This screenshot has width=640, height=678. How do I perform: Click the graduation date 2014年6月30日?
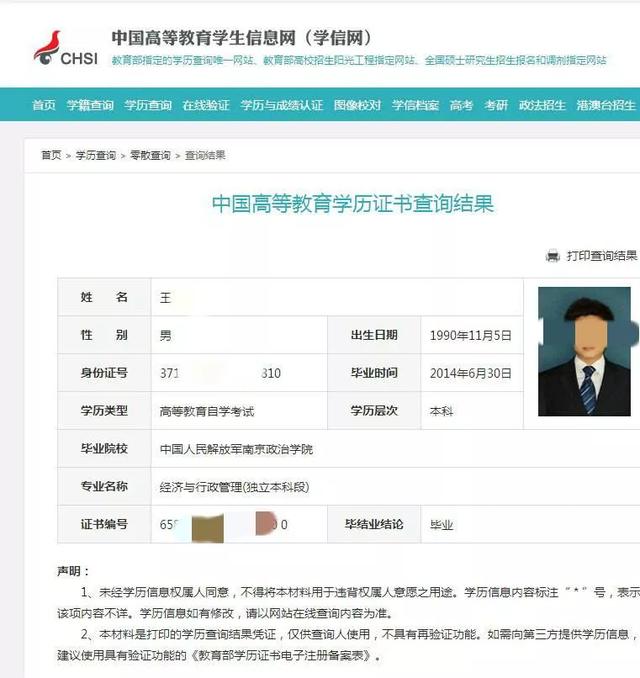coord(470,373)
